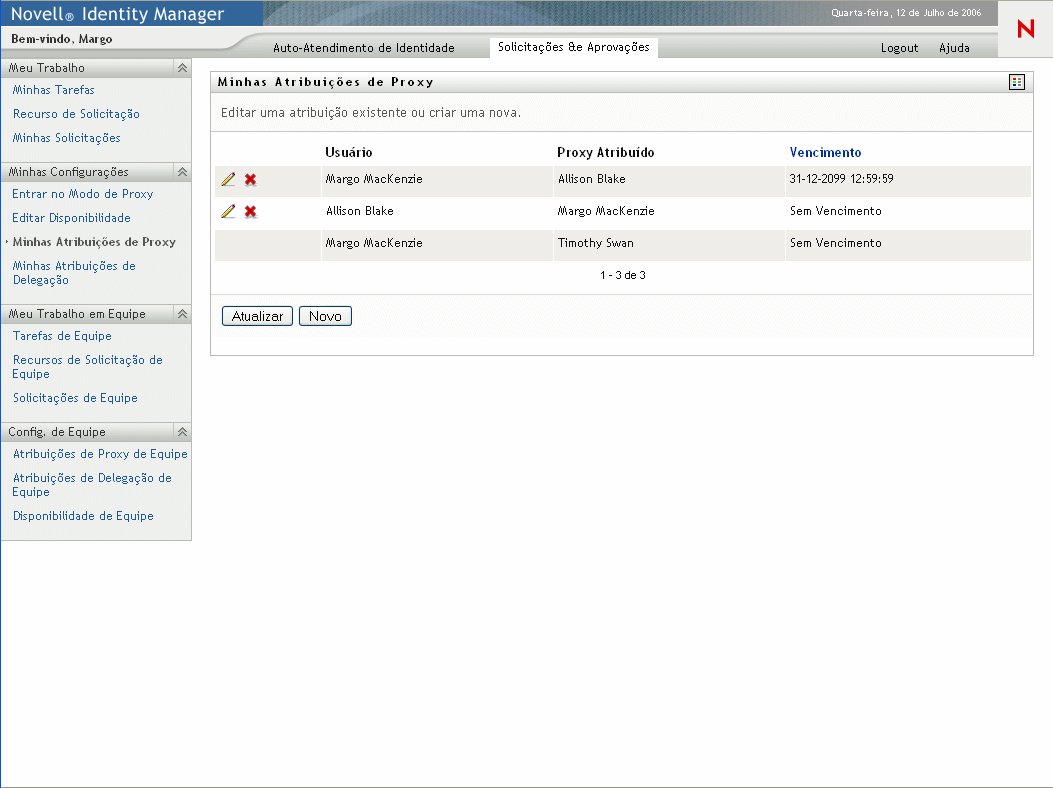Click the edit pencil for the Allison Blake proxy assignment
The width and height of the screenshot is (1053, 788).
coord(228,179)
